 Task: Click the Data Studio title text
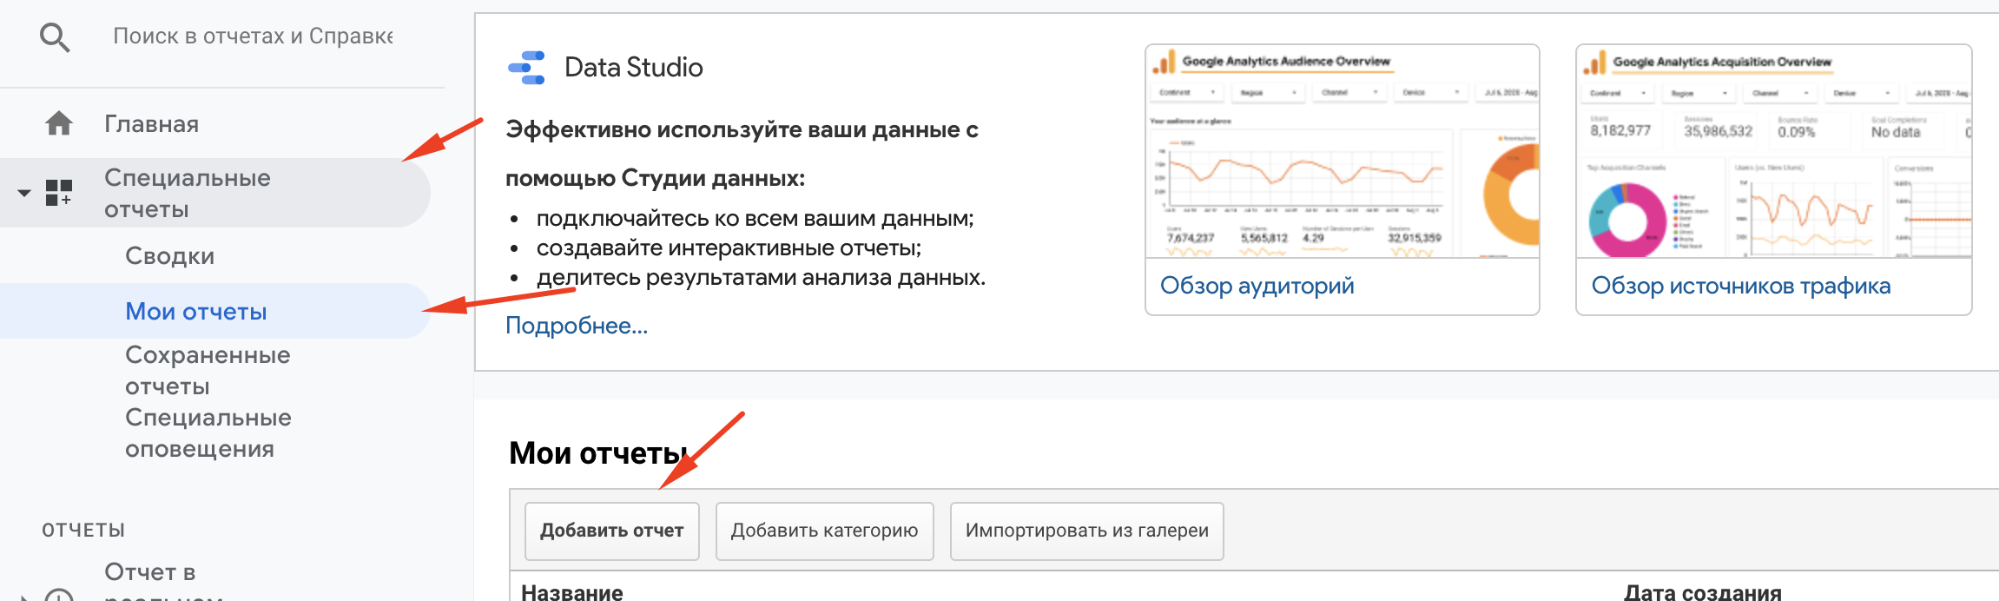point(634,67)
